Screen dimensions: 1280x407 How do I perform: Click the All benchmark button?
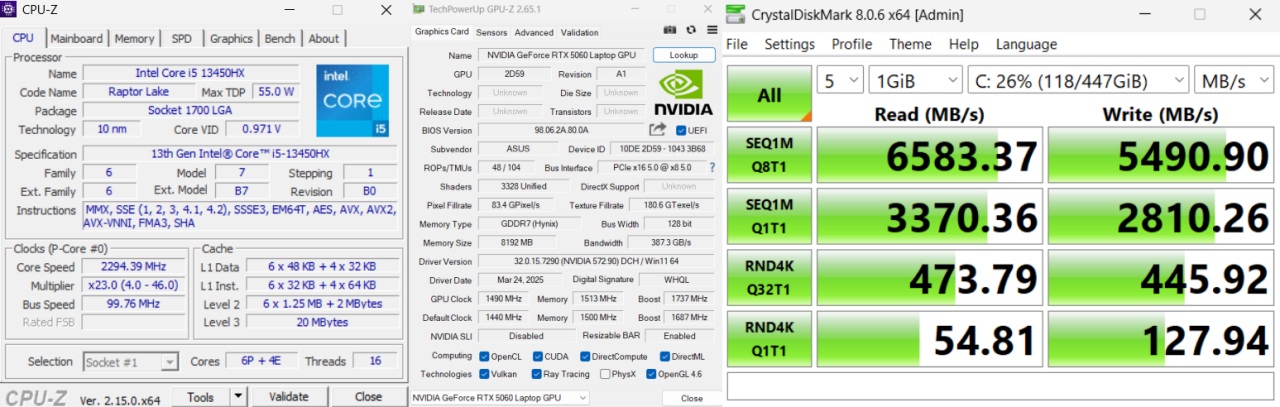pos(769,94)
